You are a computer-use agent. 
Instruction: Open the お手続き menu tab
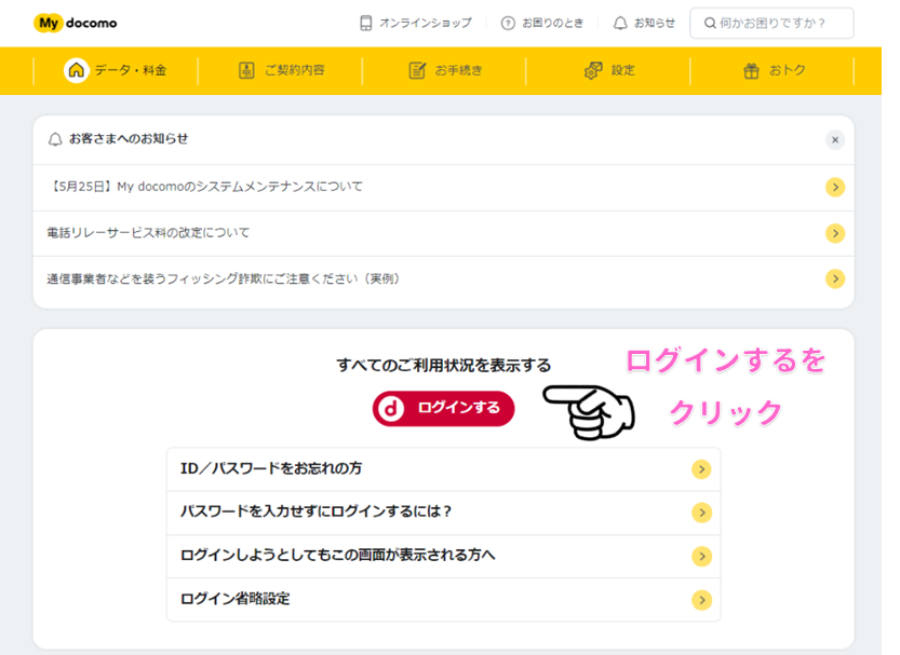(x=445, y=70)
